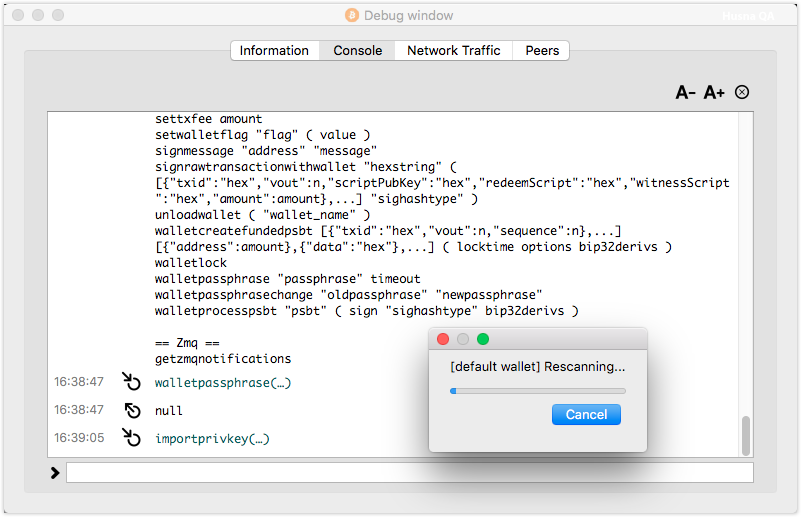The width and height of the screenshot is (802, 518).
Task: Close the Rescanning dialog with red button
Action: pyautogui.click(x=443, y=339)
